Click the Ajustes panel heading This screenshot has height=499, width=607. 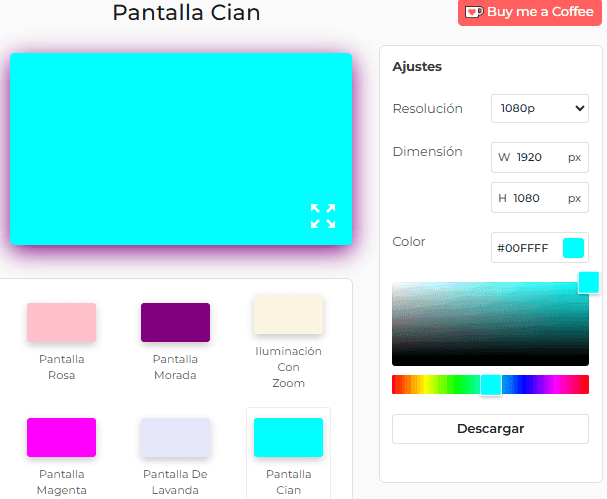[x=417, y=67]
